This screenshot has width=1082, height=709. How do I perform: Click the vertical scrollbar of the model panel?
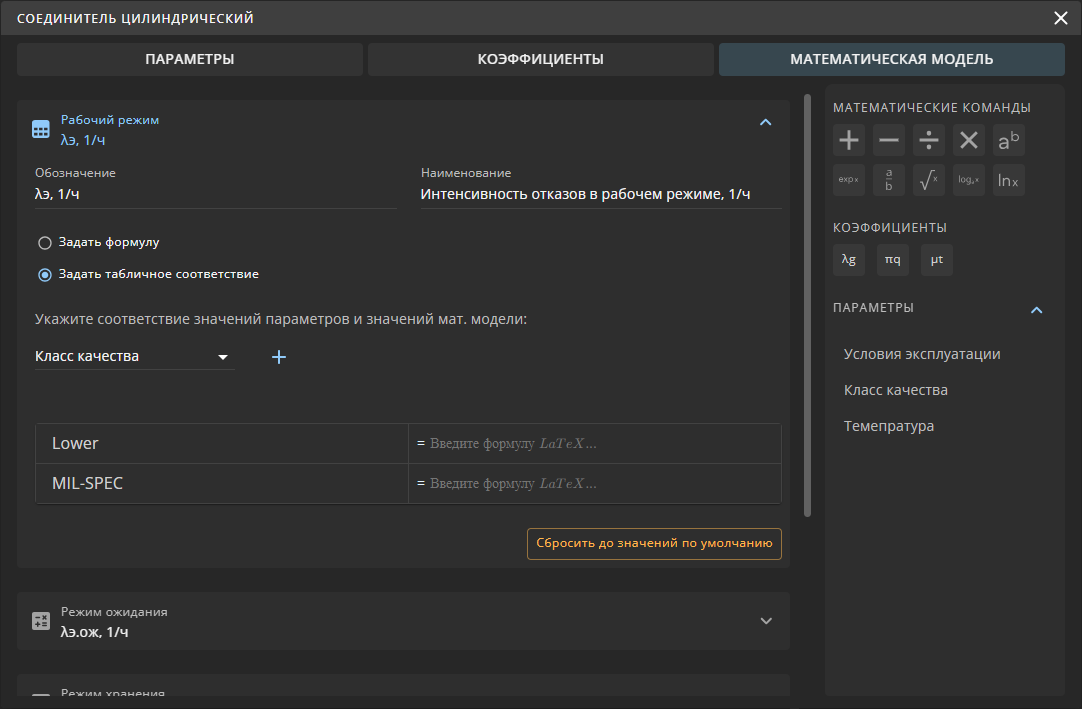[807, 305]
